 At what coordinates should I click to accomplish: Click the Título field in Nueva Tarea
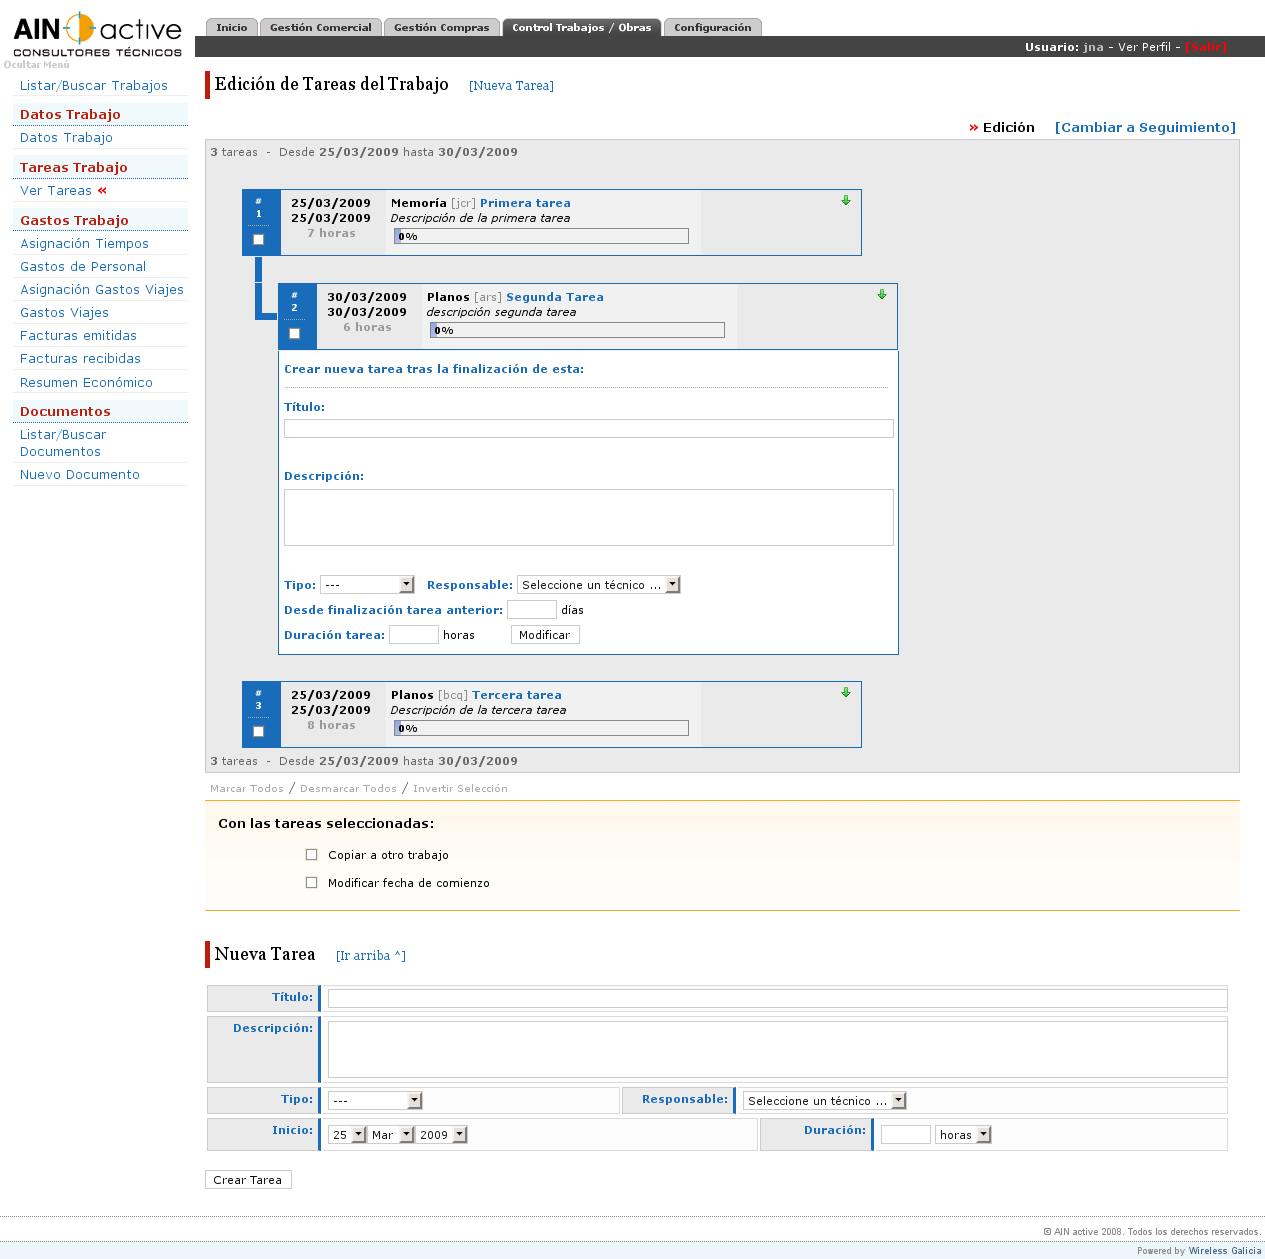tap(776, 998)
